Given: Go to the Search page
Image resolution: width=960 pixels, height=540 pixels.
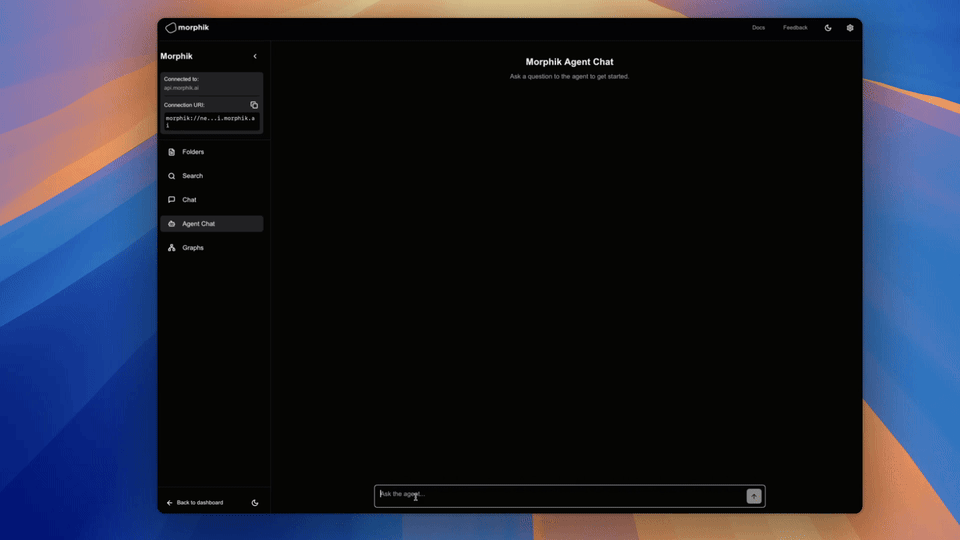Looking at the screenshot, I should tap(212, 176).
